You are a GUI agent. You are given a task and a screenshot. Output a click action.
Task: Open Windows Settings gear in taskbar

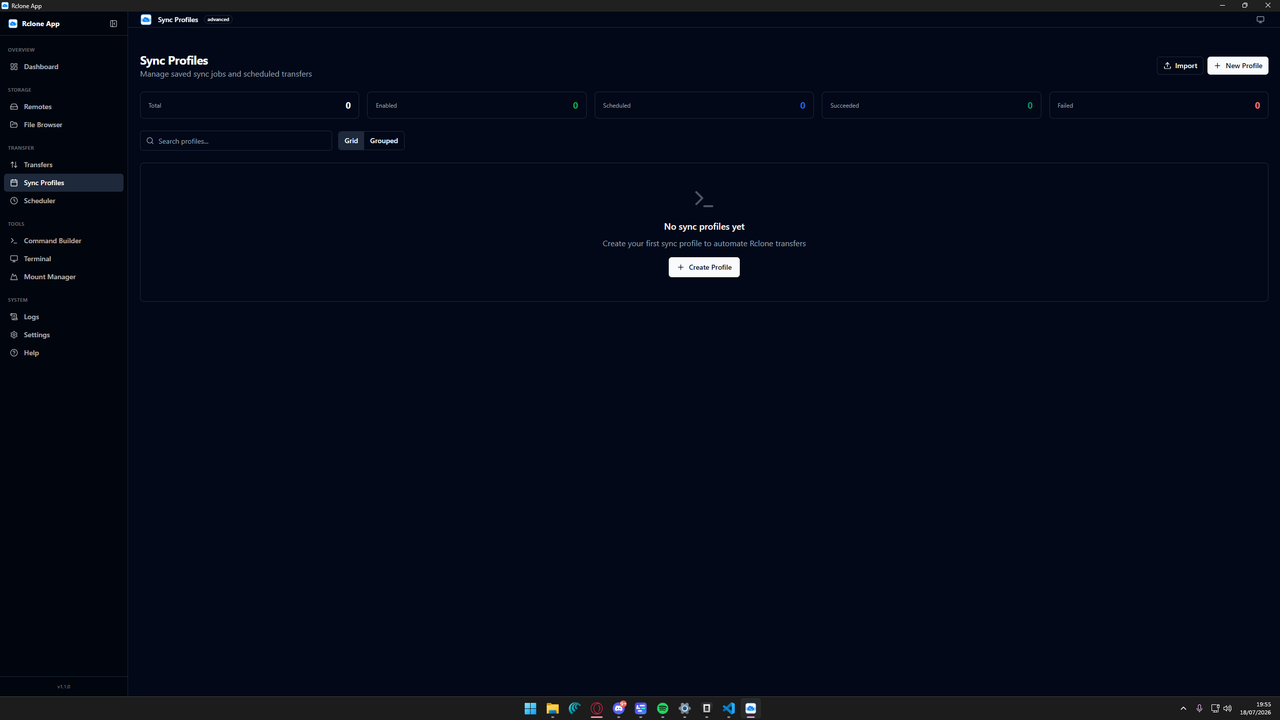685,708
